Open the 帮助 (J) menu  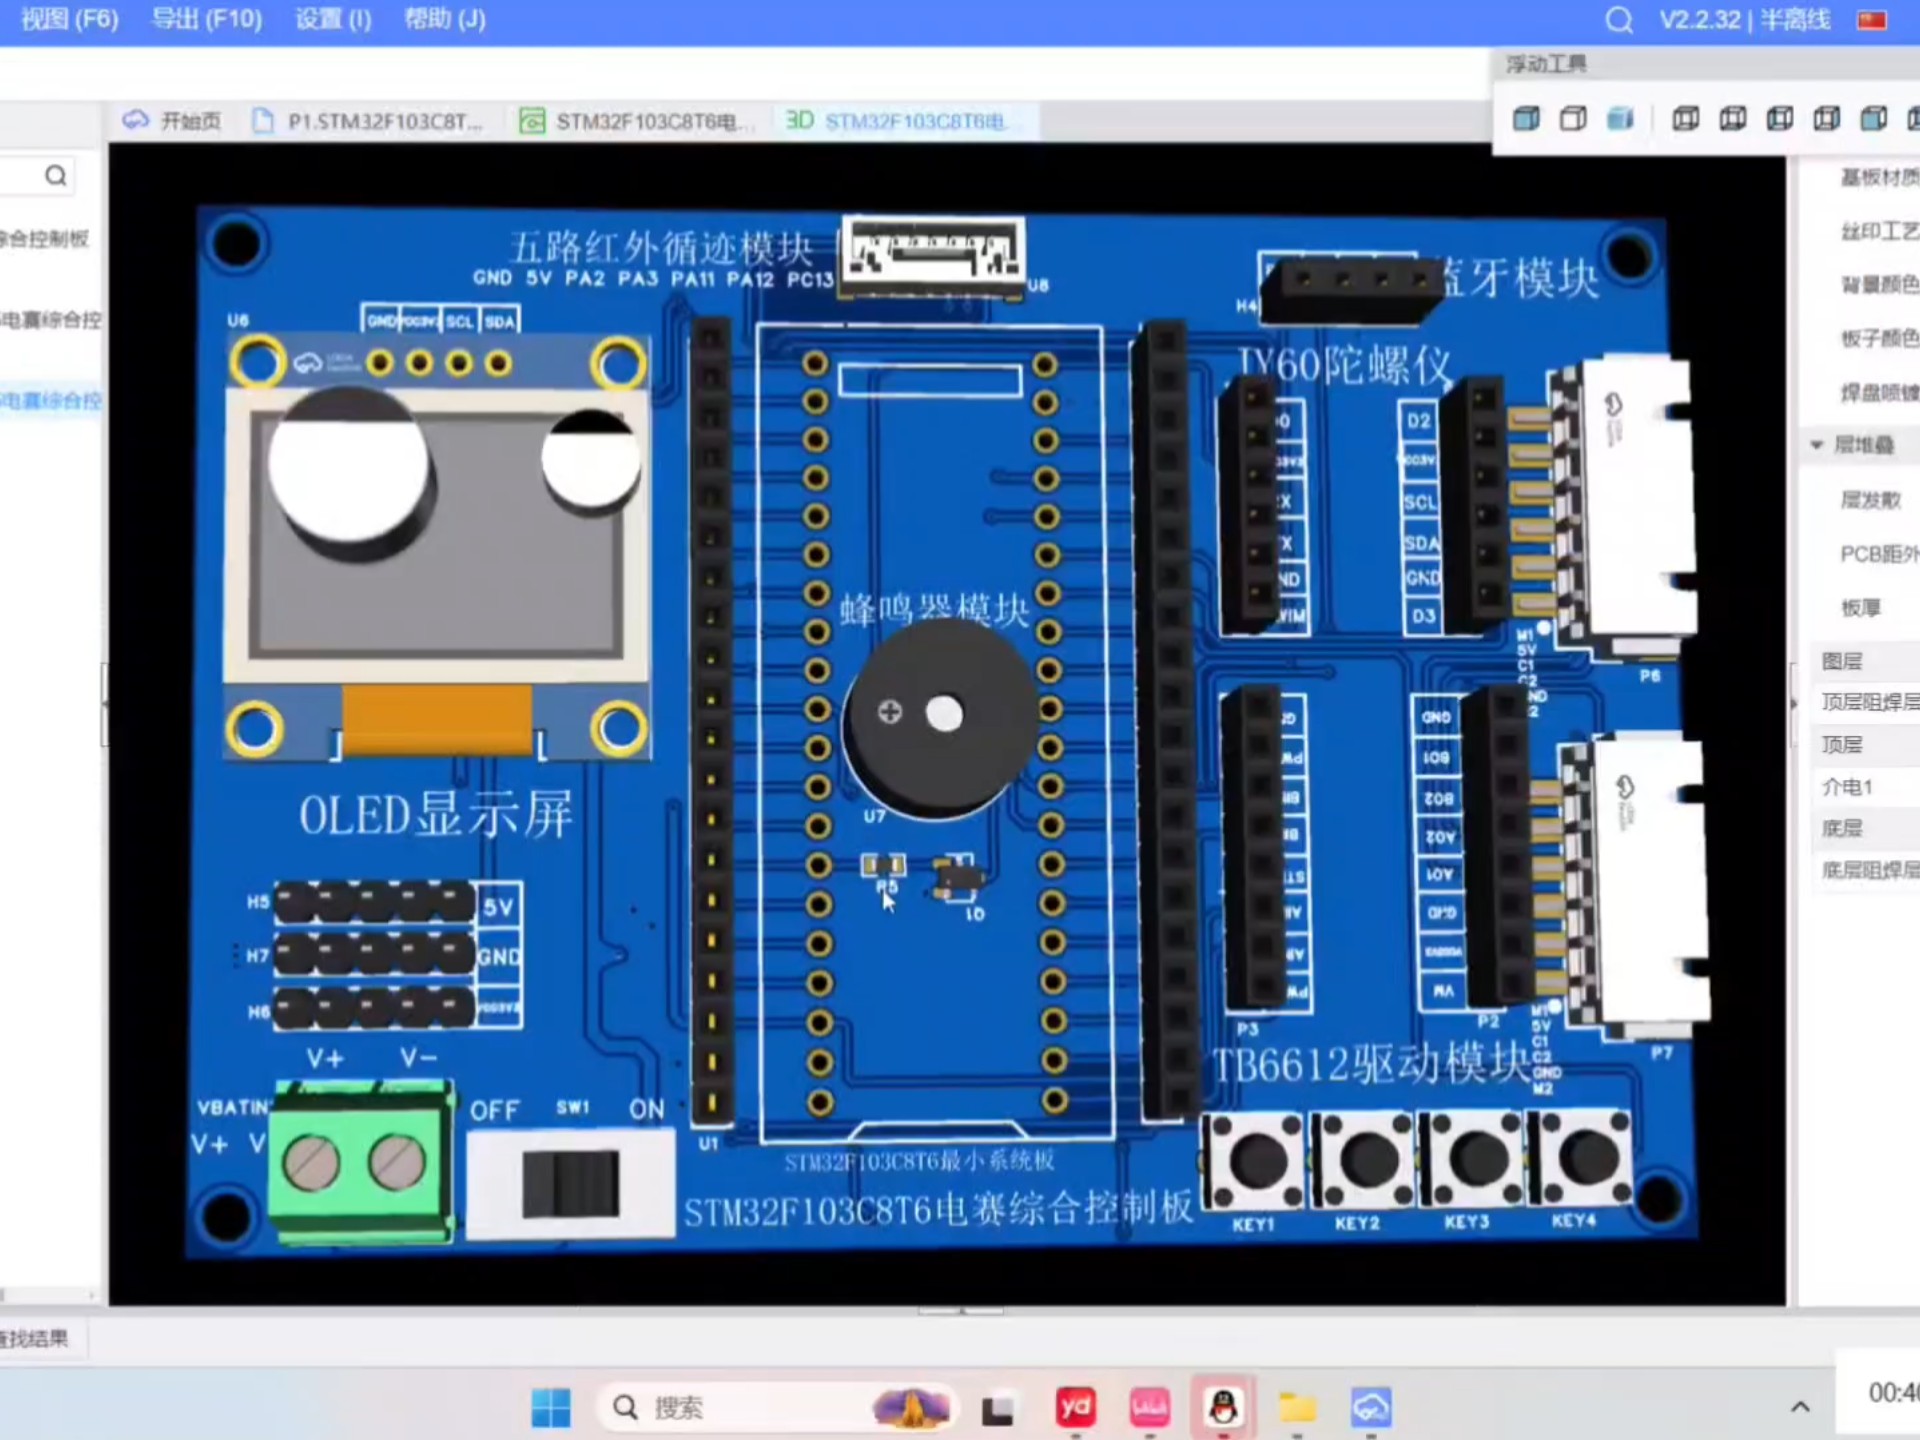point(445,20)
